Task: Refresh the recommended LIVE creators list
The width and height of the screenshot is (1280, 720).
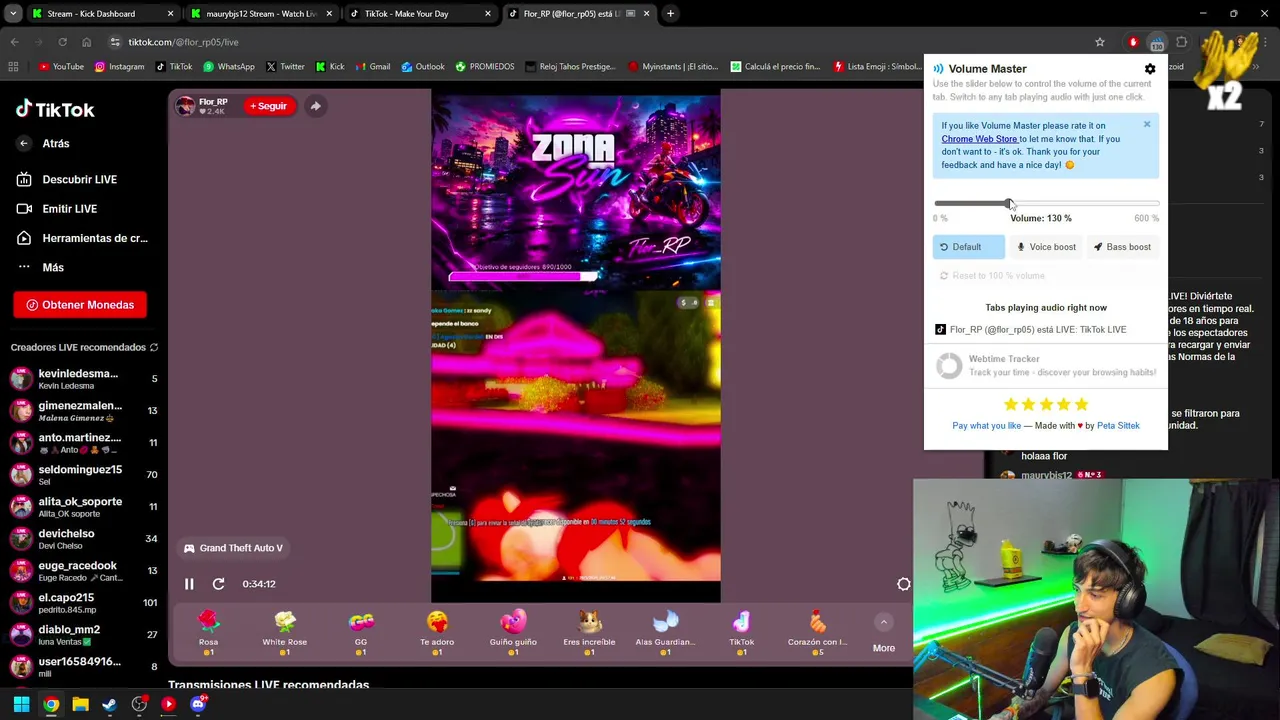Action: point(154,347)
